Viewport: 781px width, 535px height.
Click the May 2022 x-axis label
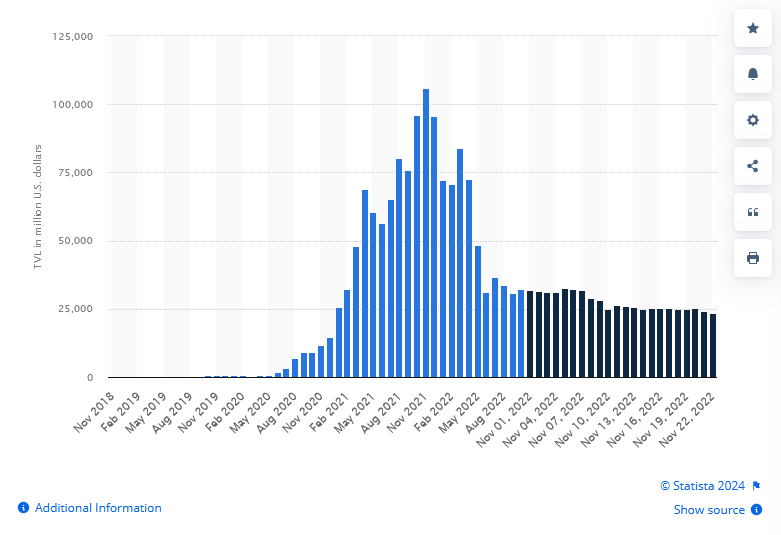tap(458, 413)
